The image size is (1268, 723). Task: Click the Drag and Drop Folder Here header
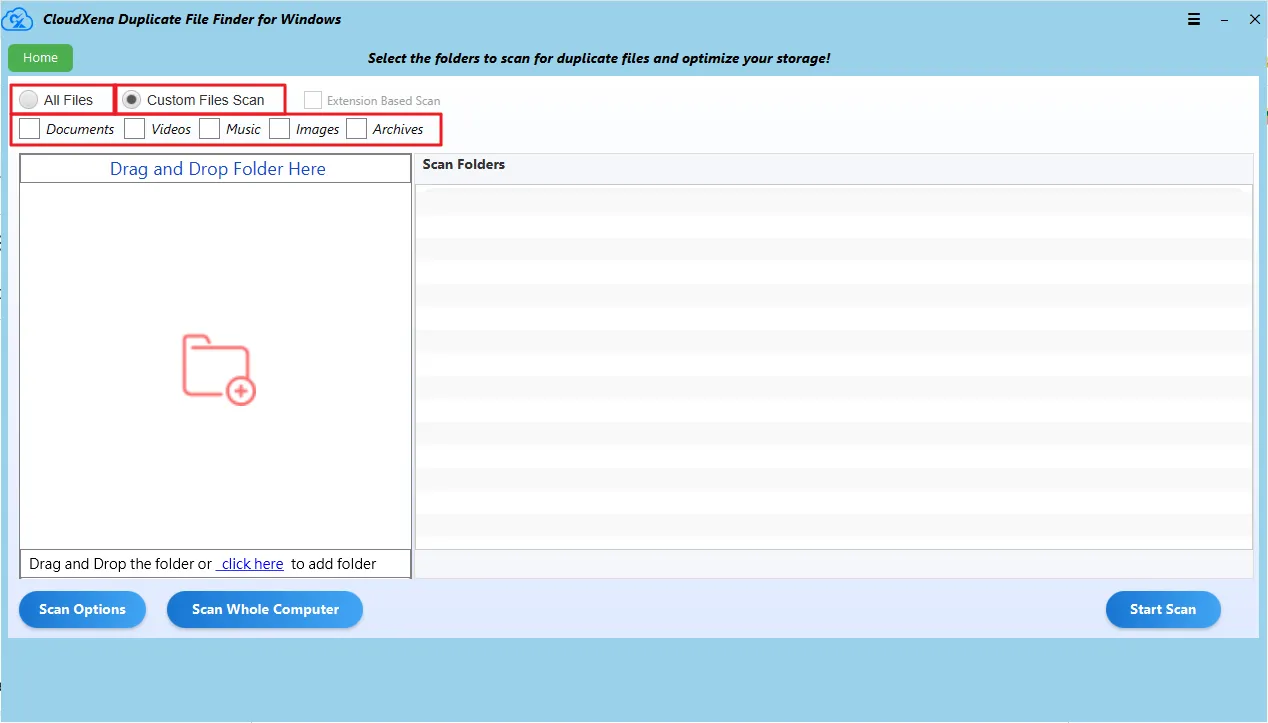(217, 169)
